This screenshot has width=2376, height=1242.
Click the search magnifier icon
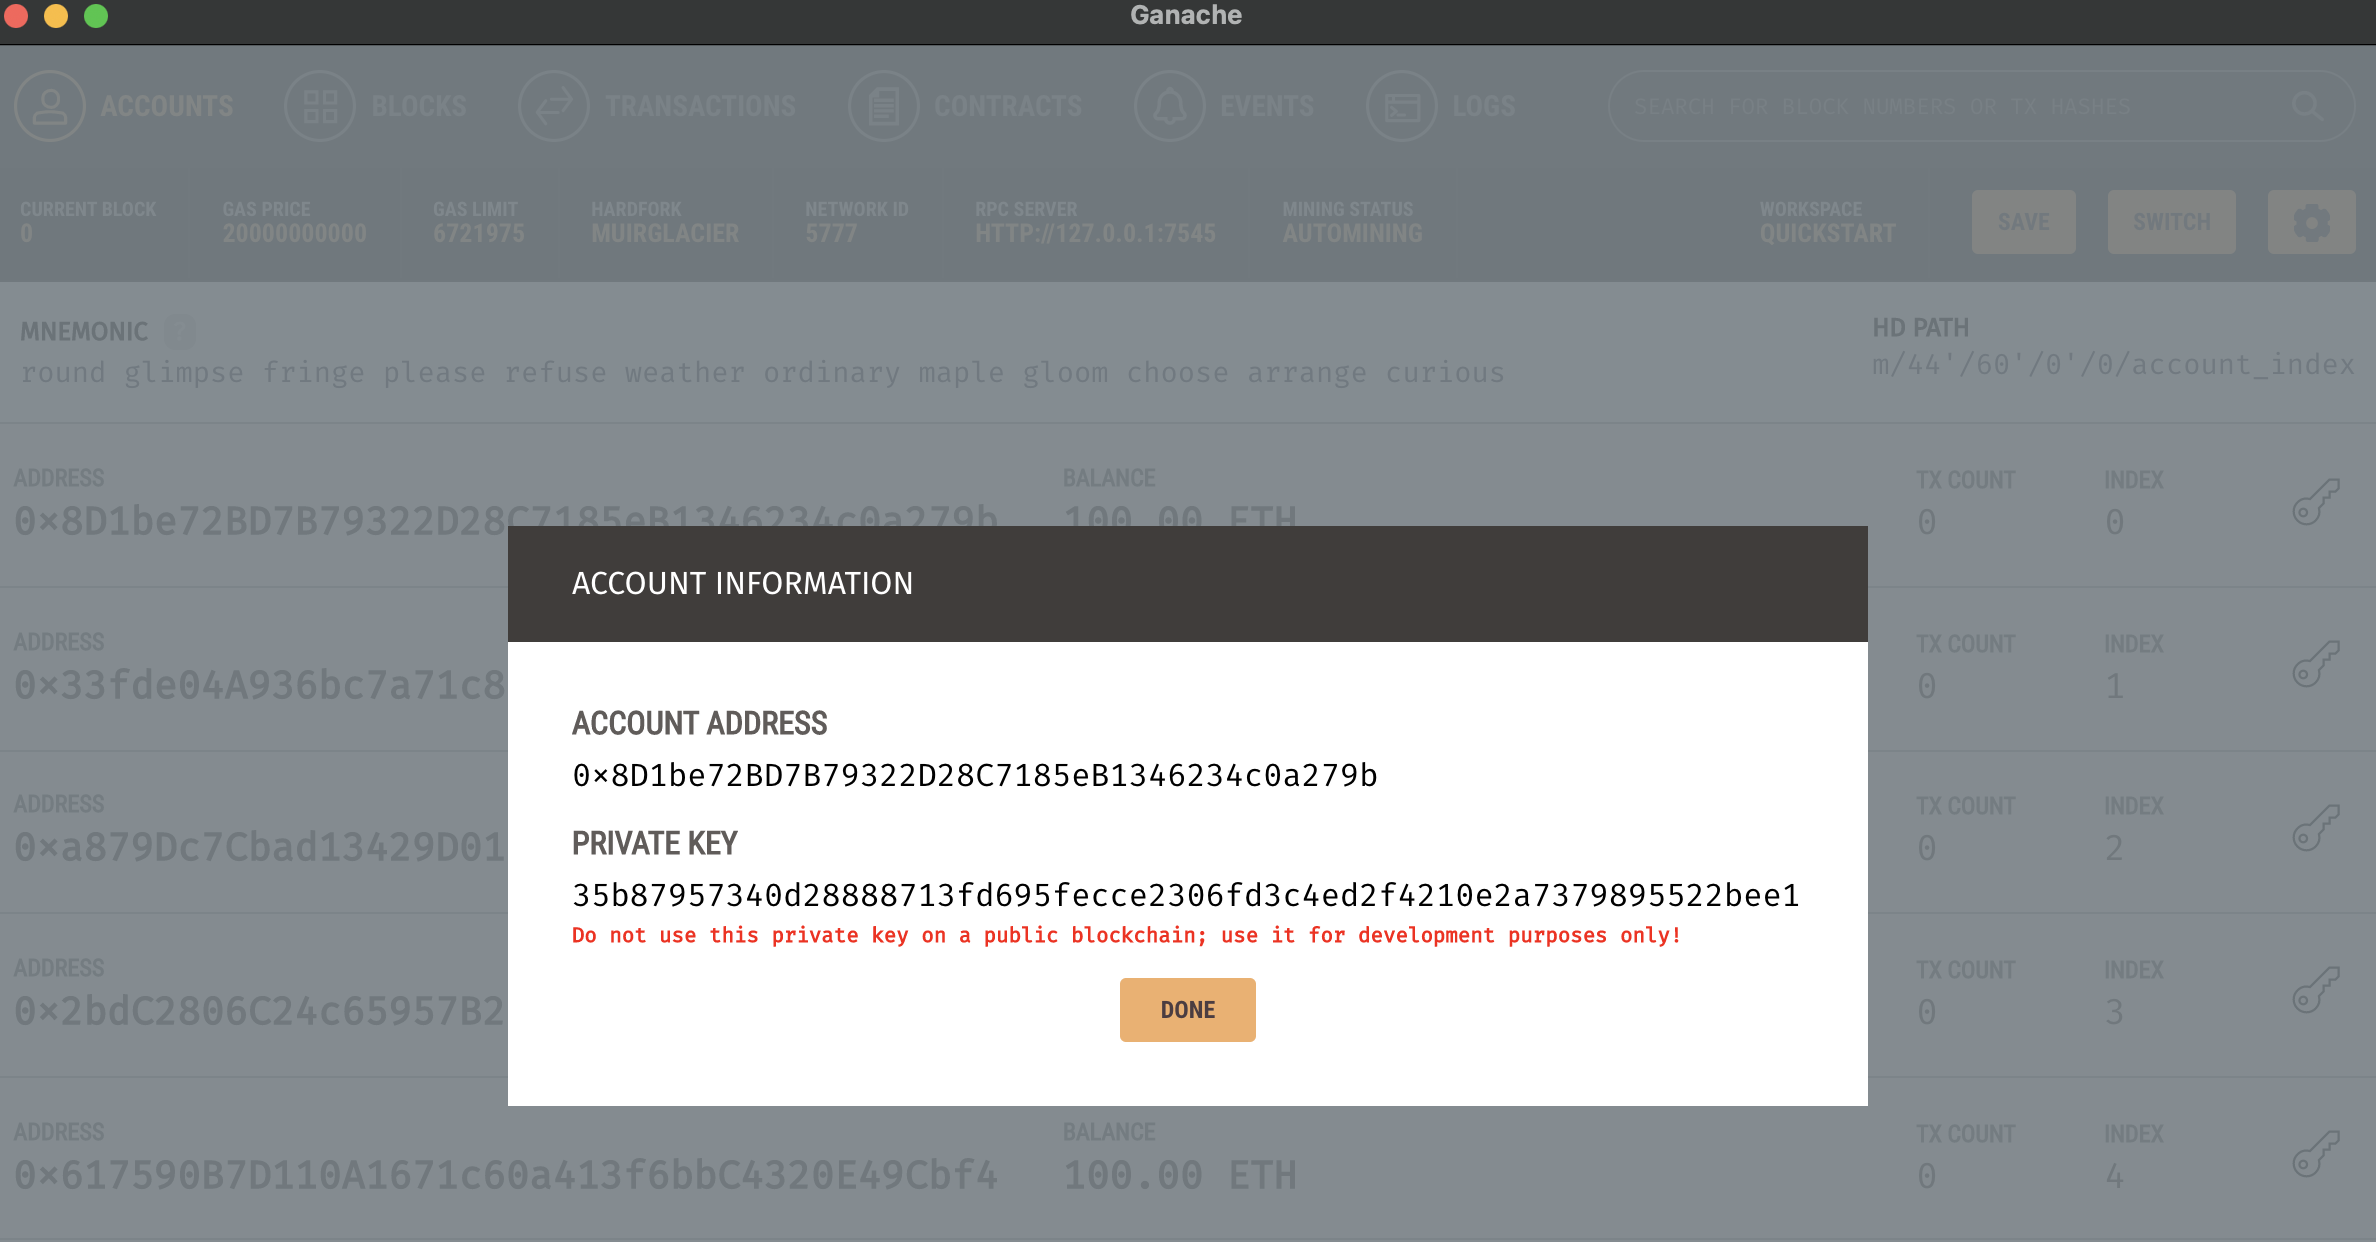[x=2307, y=106]
